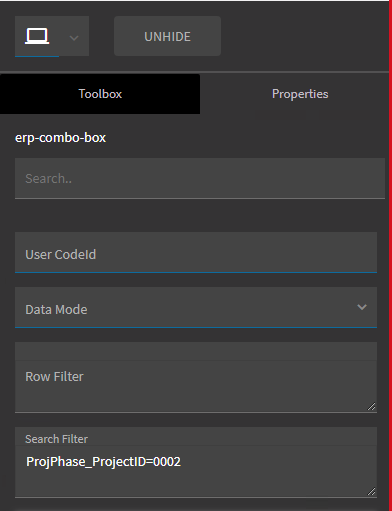Select the erp-combo-box component heading

click(60, 138)
